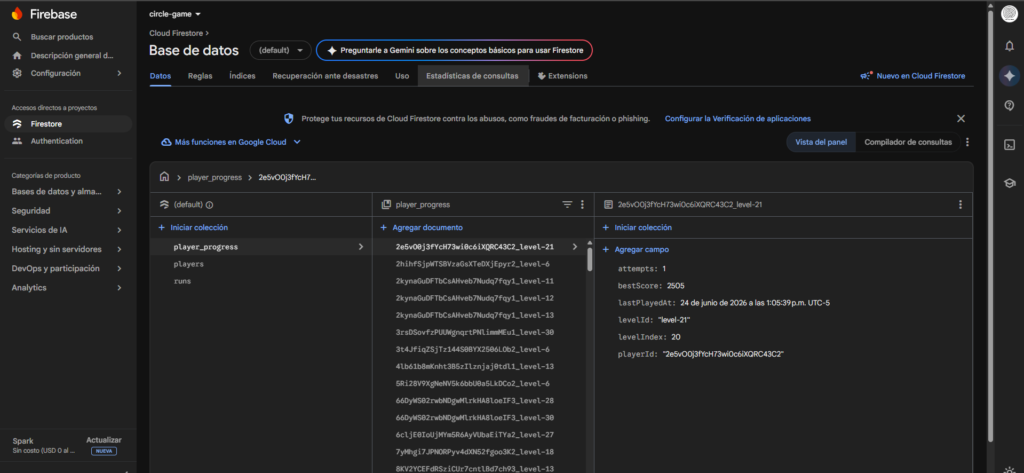Click the document icon in the document panel header
The width and height of the screenshot is (1024, 473).
(x=607, y=204)
